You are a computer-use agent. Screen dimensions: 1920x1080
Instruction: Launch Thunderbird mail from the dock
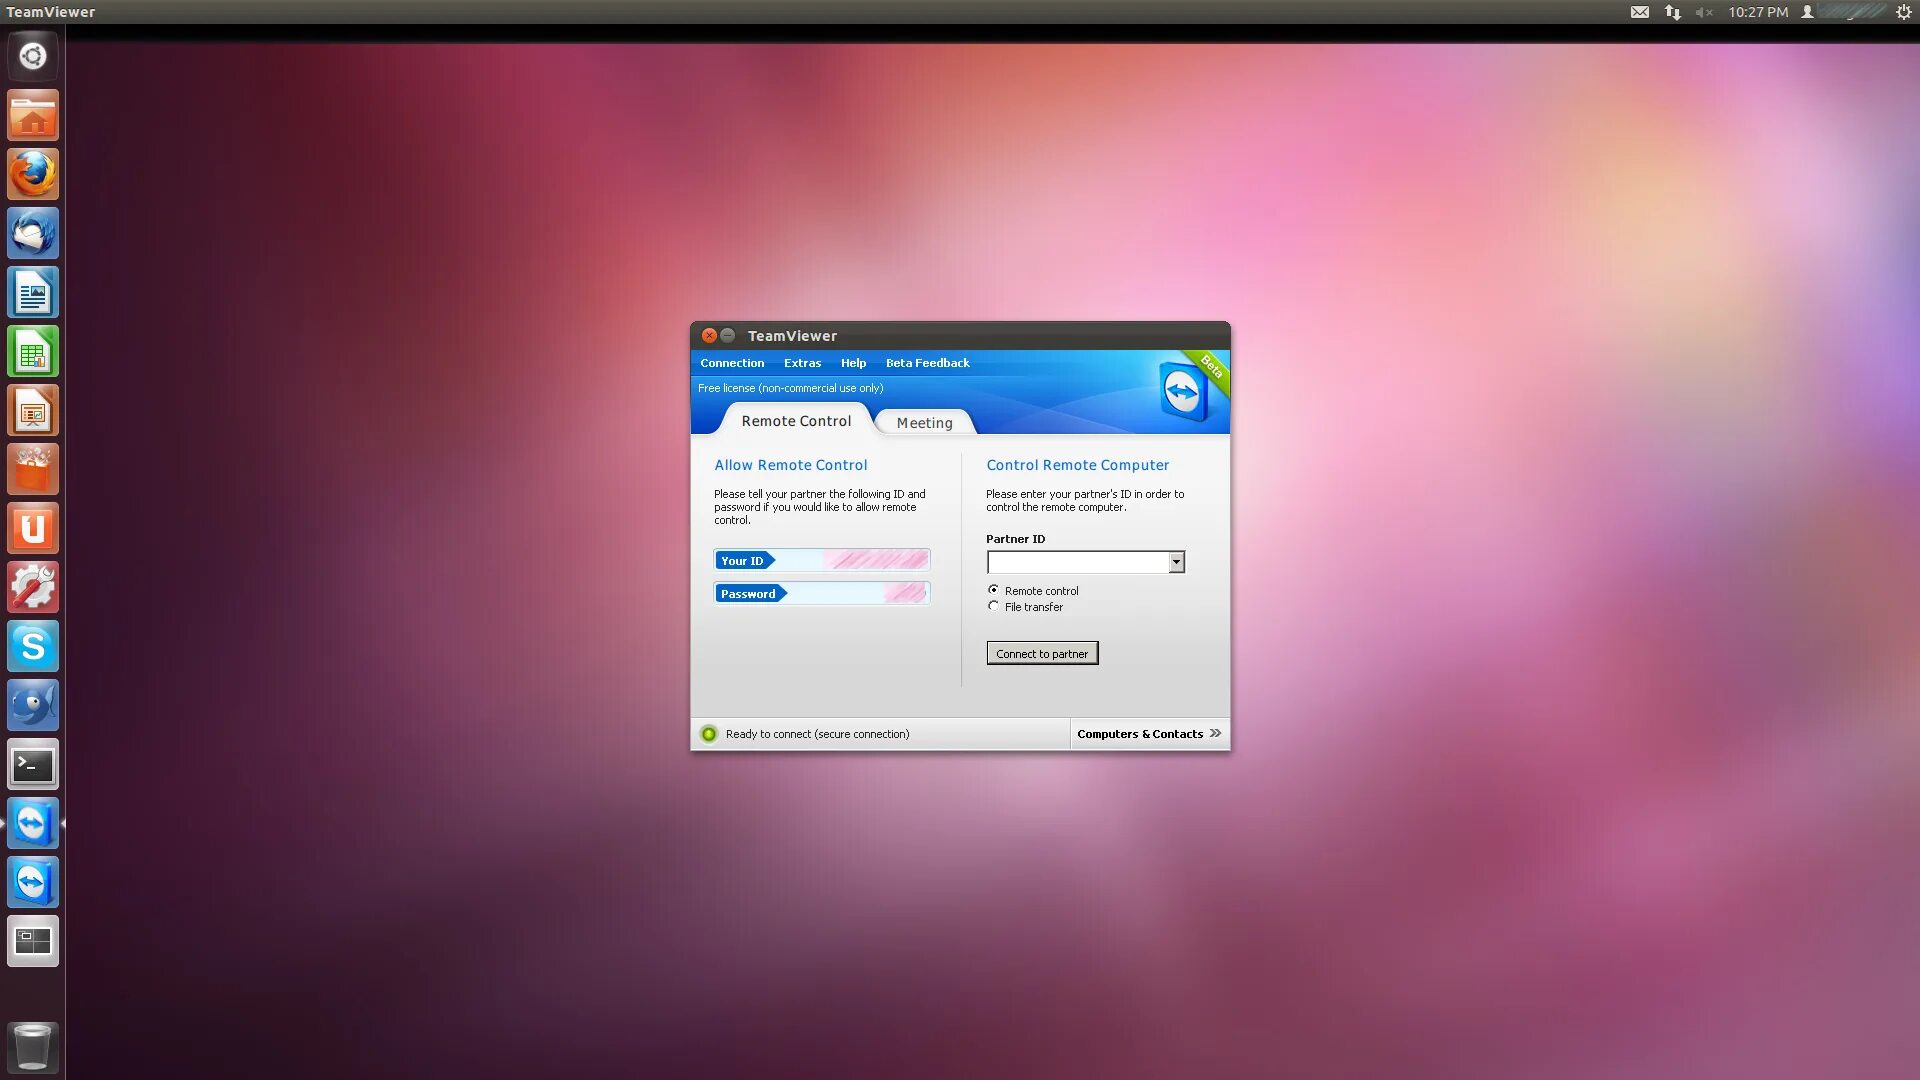coord(33,233)
